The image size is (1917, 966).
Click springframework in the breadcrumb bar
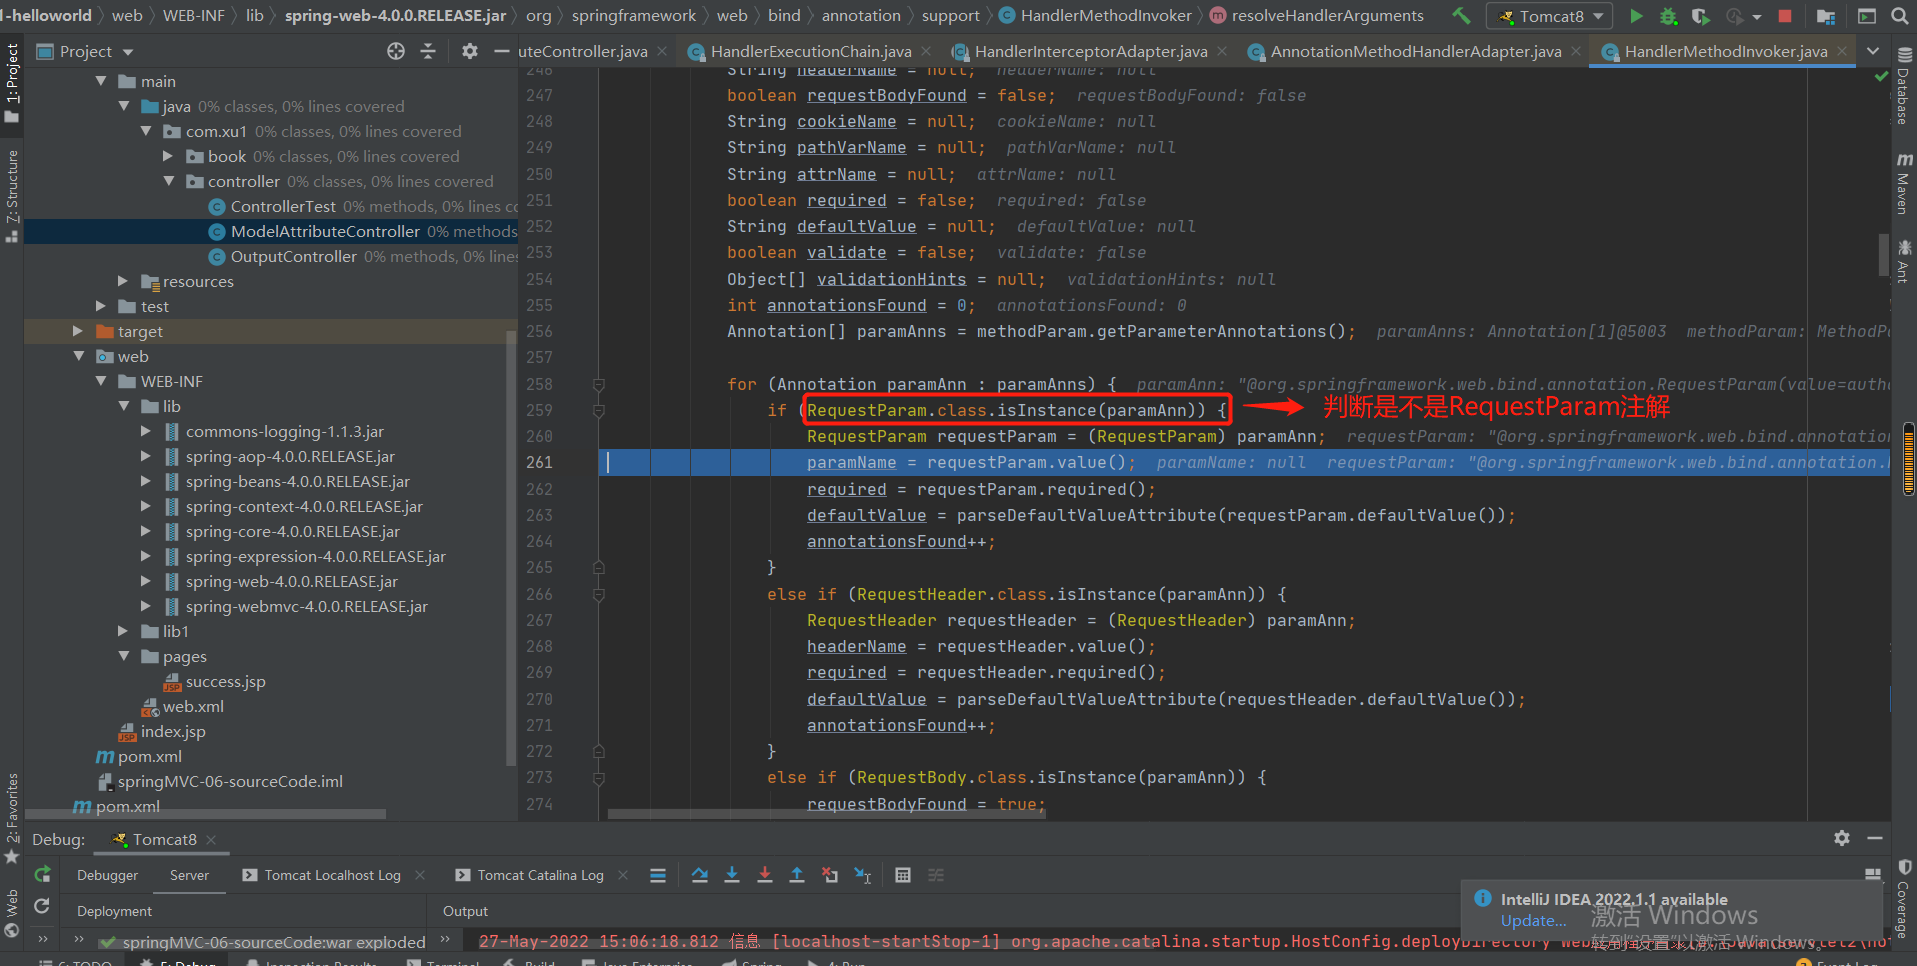click(634, 16)
